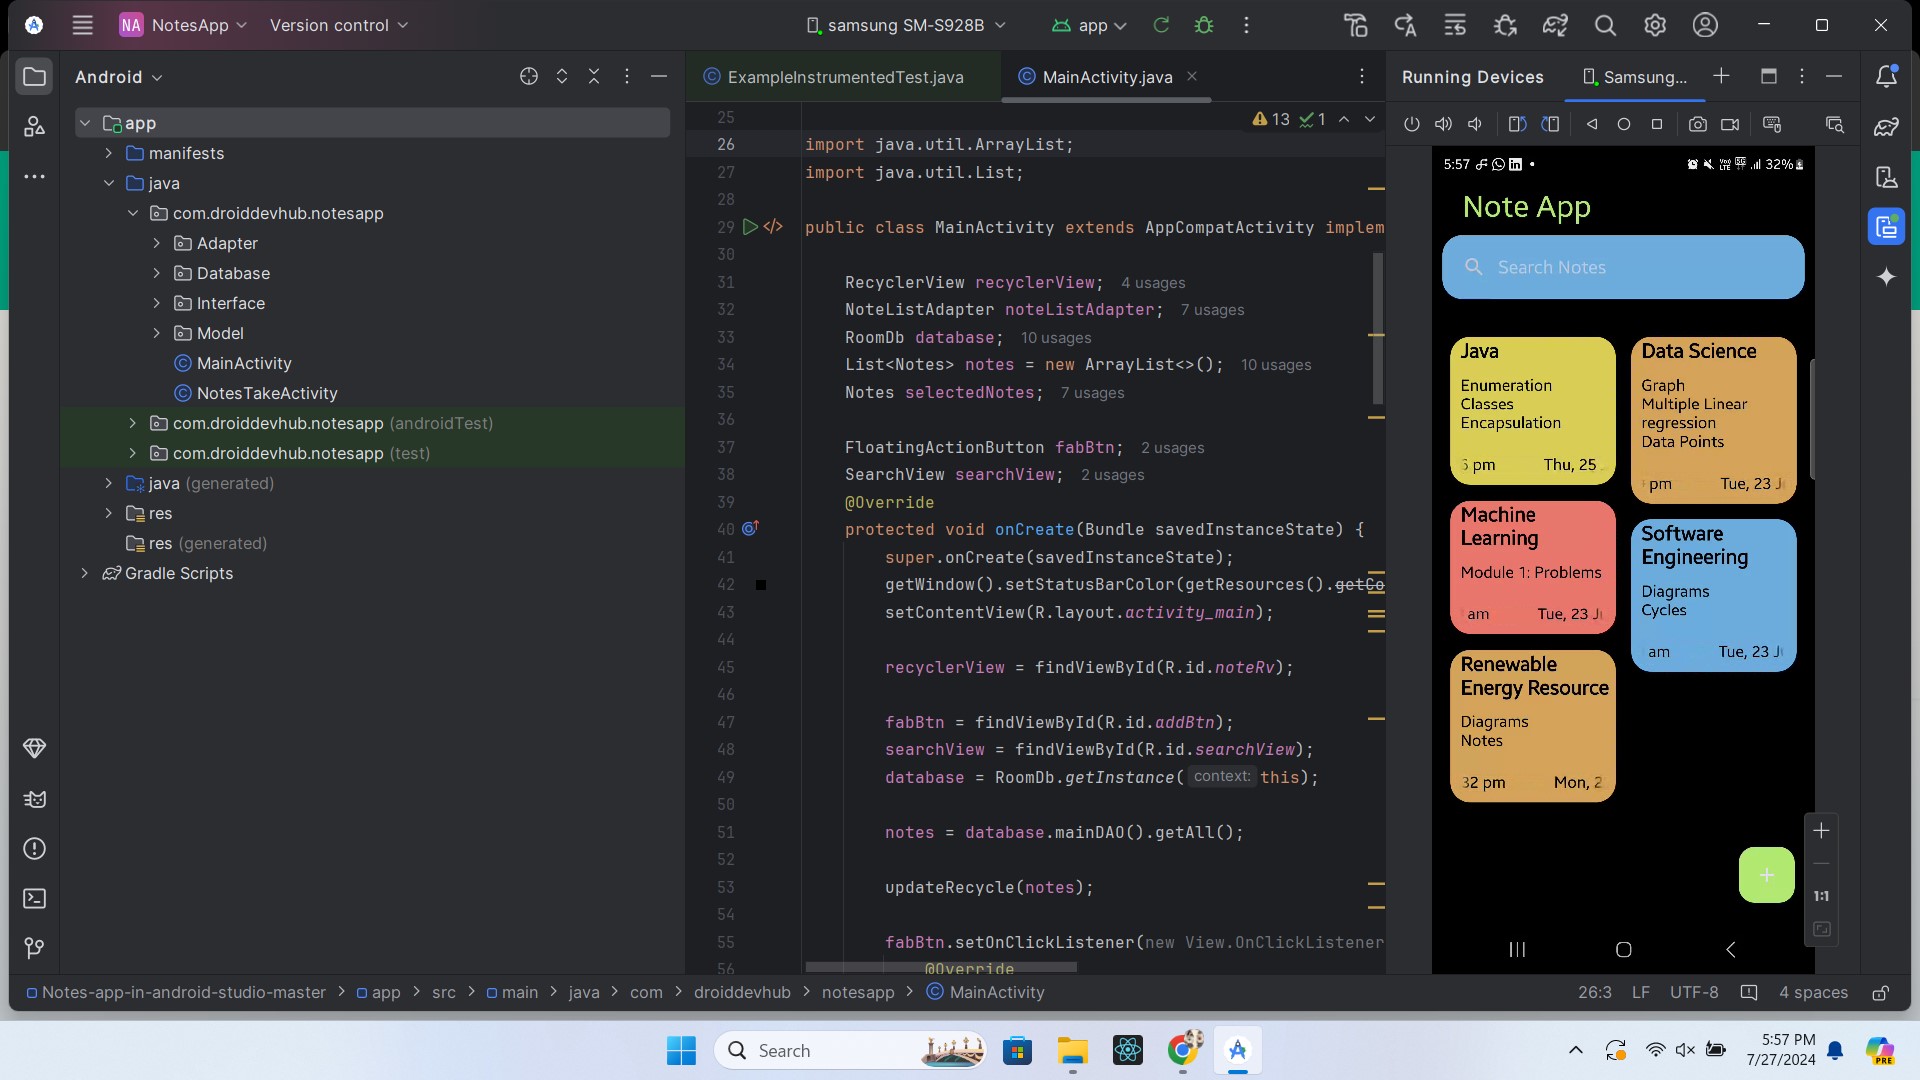Rotate the running device left
The width and height of the screenshot is (1920, 1080).
coord(1517,125)
